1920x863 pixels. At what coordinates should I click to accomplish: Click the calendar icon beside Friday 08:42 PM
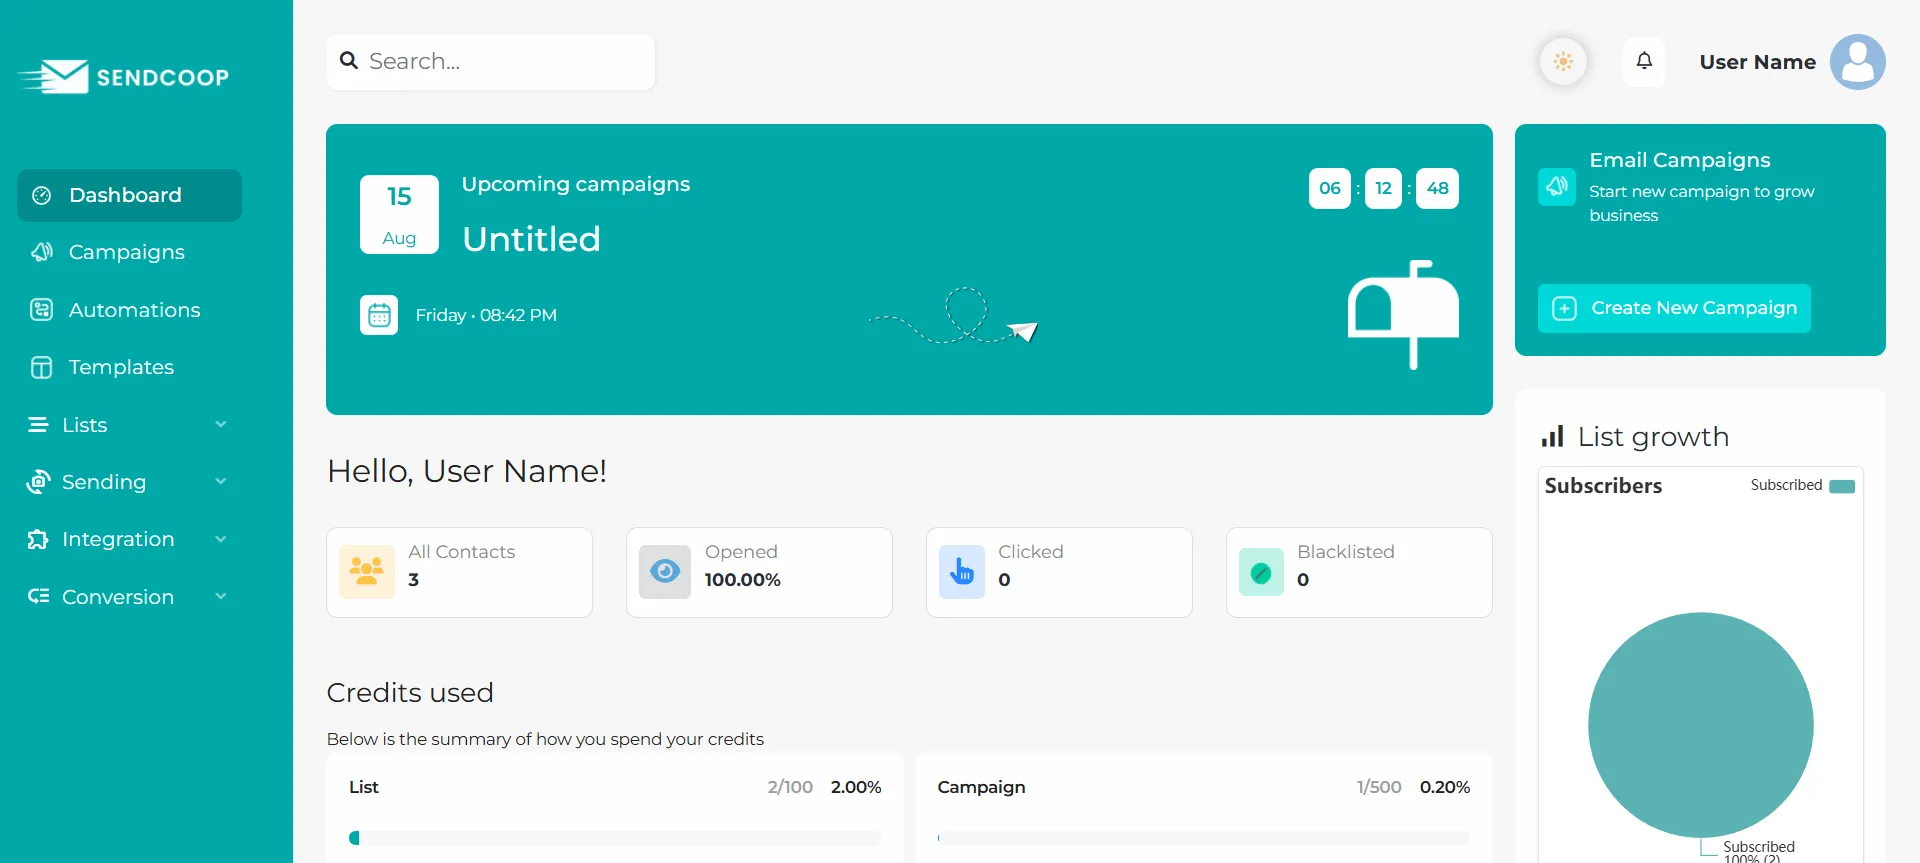point(379,315)
